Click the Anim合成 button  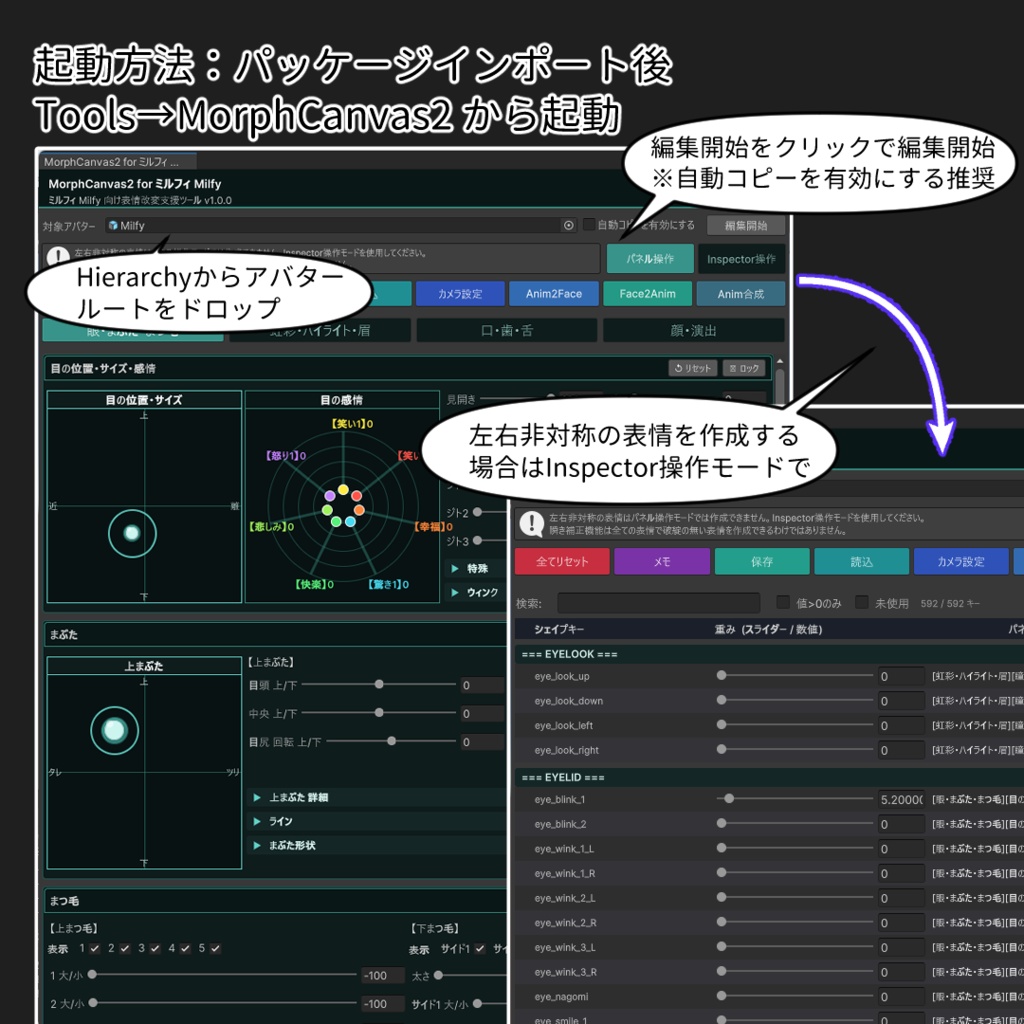741,294
